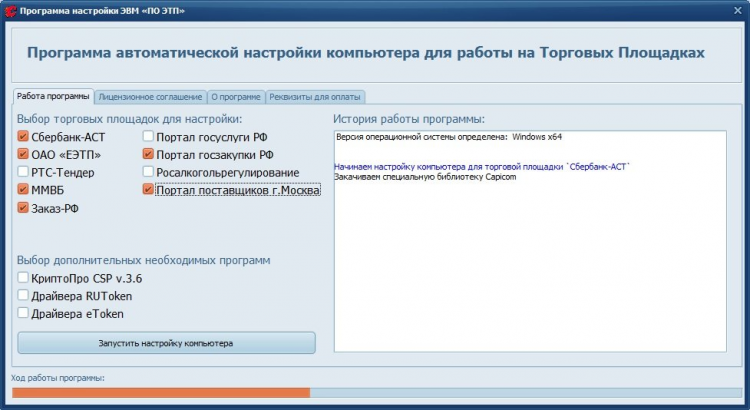The height and width of the screenshot is (410, 750).
Task: Close the ПО ЭТП window
Action: pyautogui.click(x=738, y=10)
